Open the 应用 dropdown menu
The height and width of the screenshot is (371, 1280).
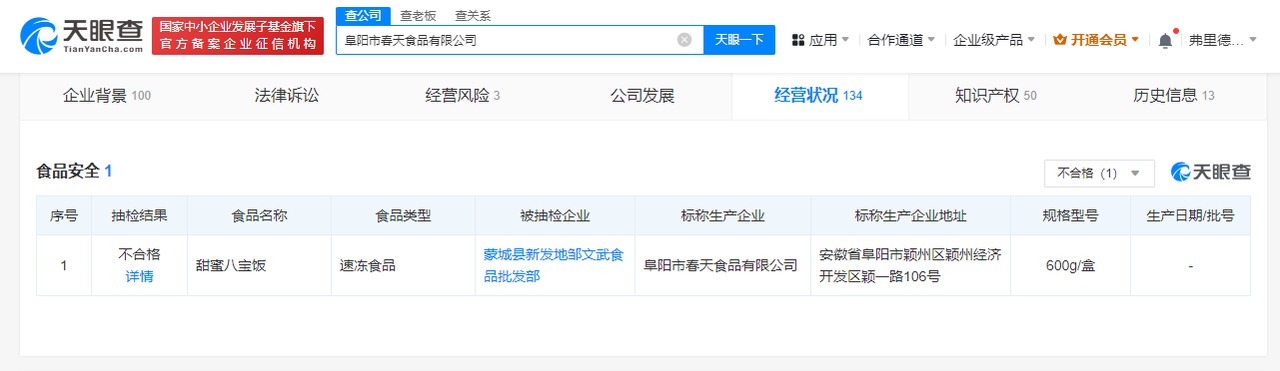(820, 40)
